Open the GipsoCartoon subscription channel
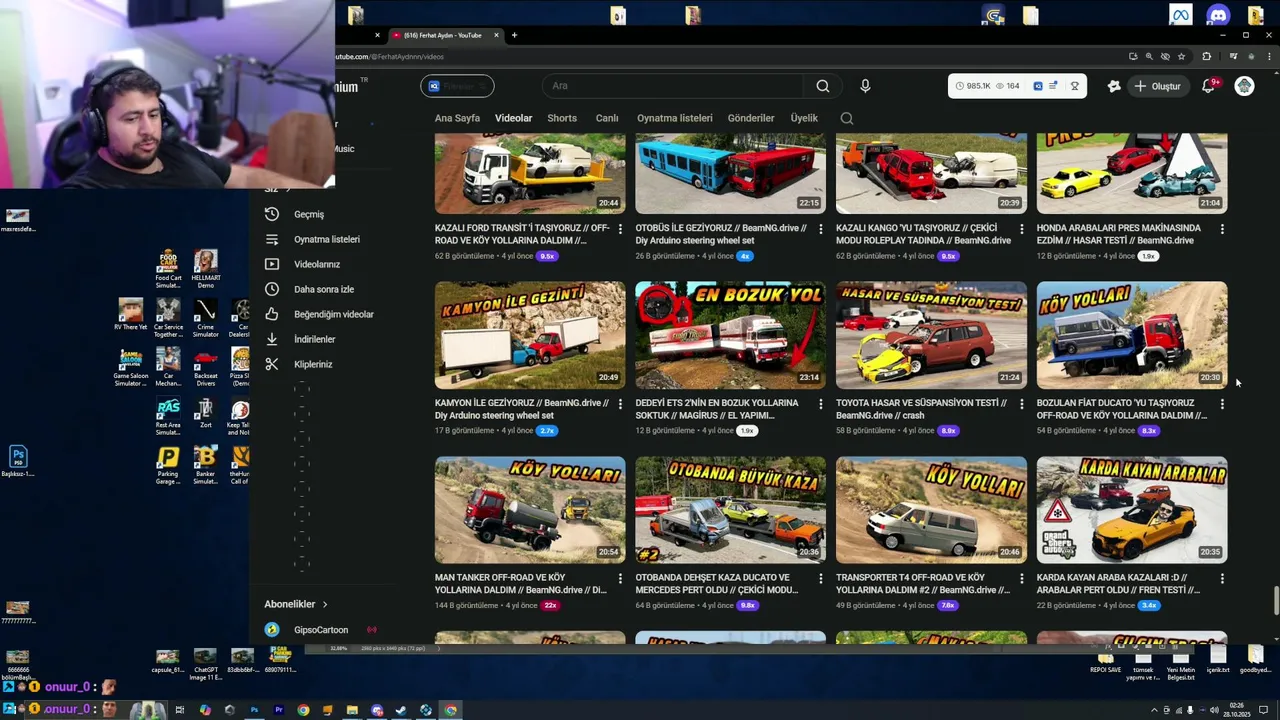The image size is (1280, 720). pos(320,630)
